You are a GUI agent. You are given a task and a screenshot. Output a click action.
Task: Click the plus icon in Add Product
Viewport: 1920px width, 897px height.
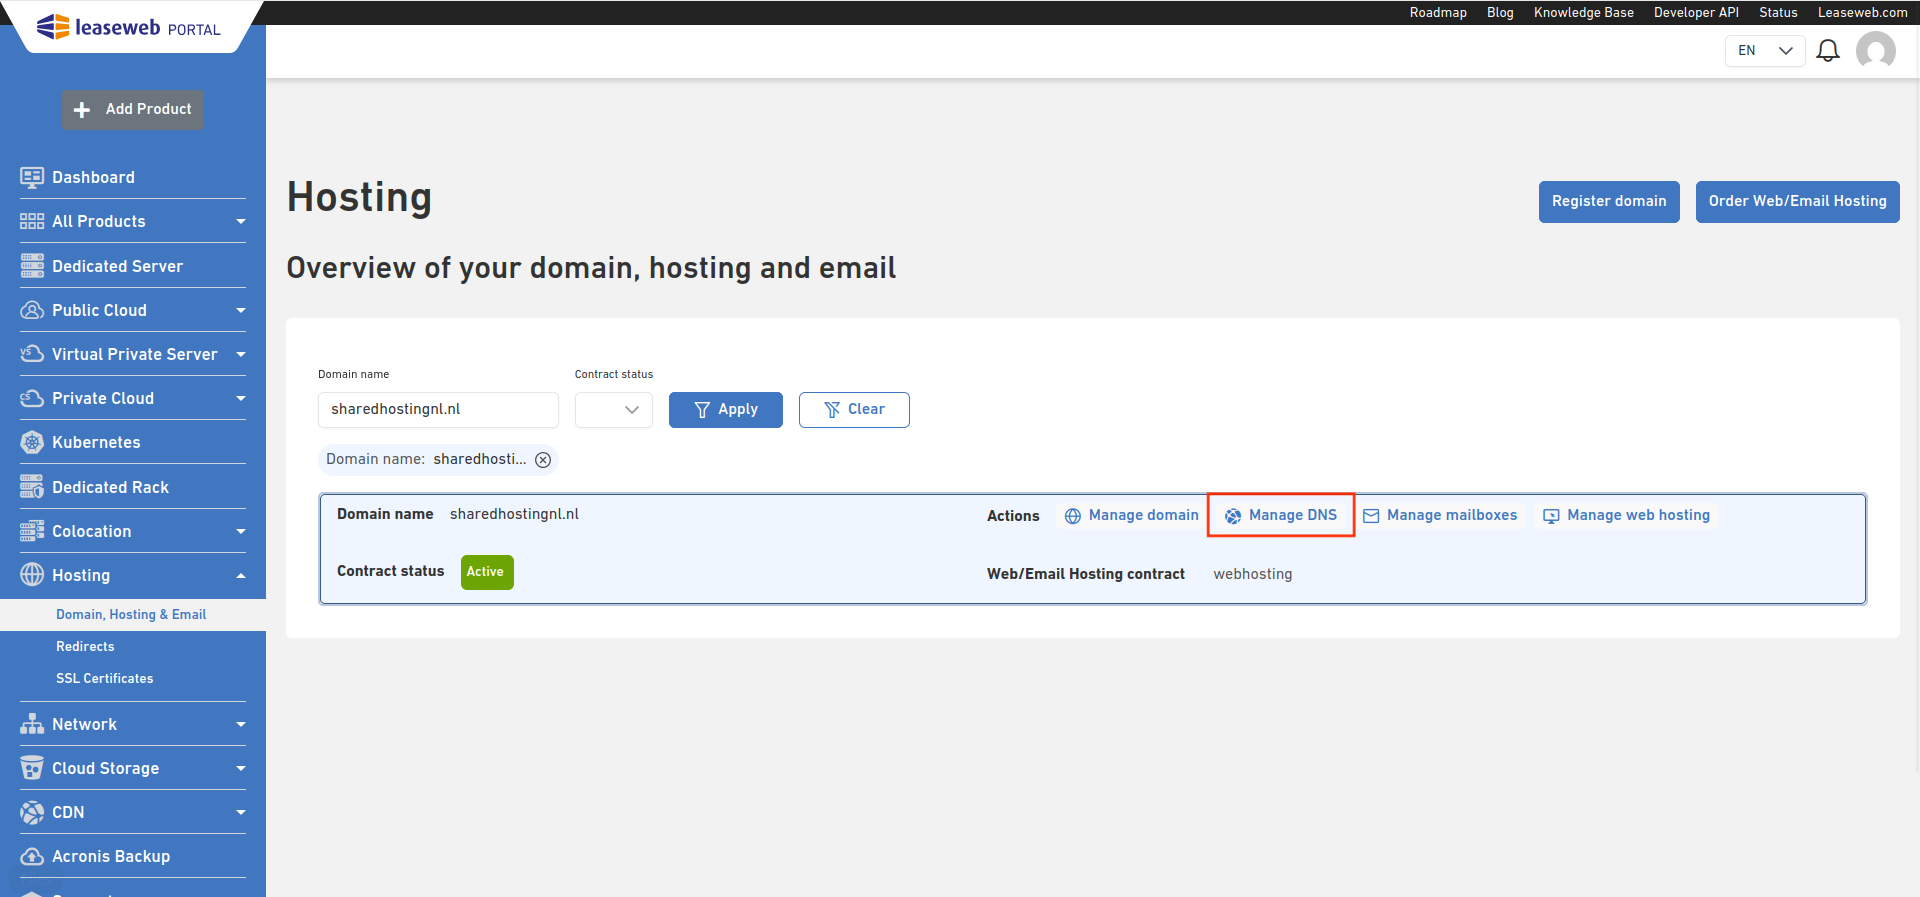pos(82,110)
